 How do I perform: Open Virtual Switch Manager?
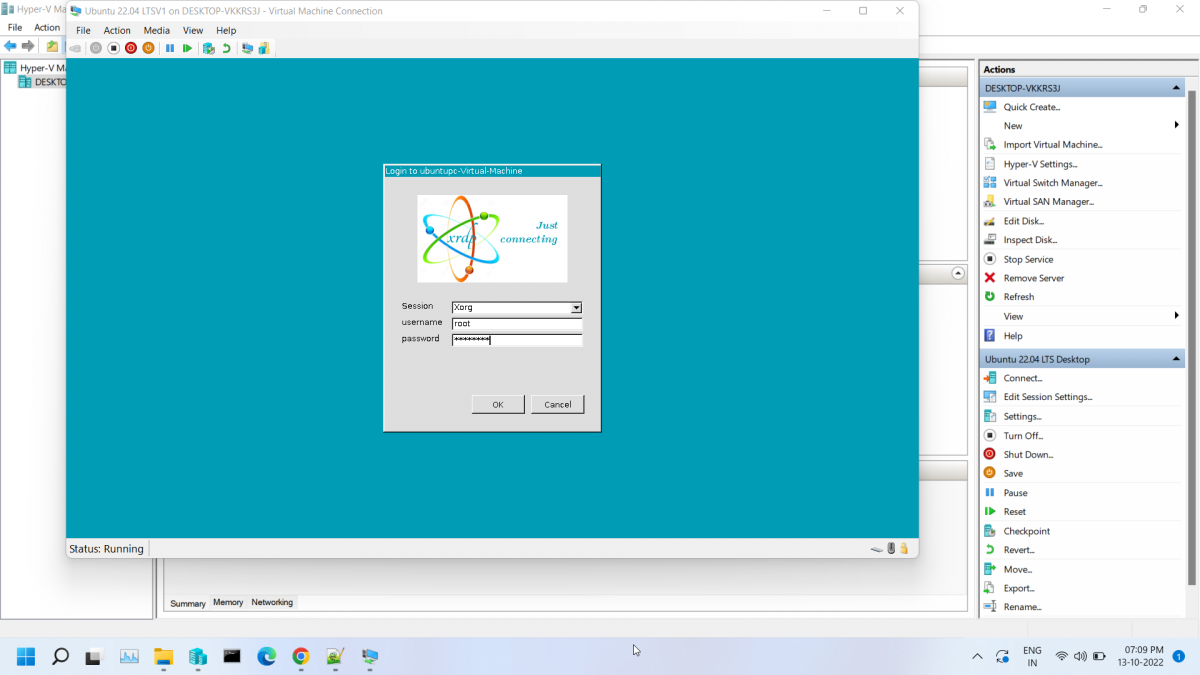click(1053, 183)
